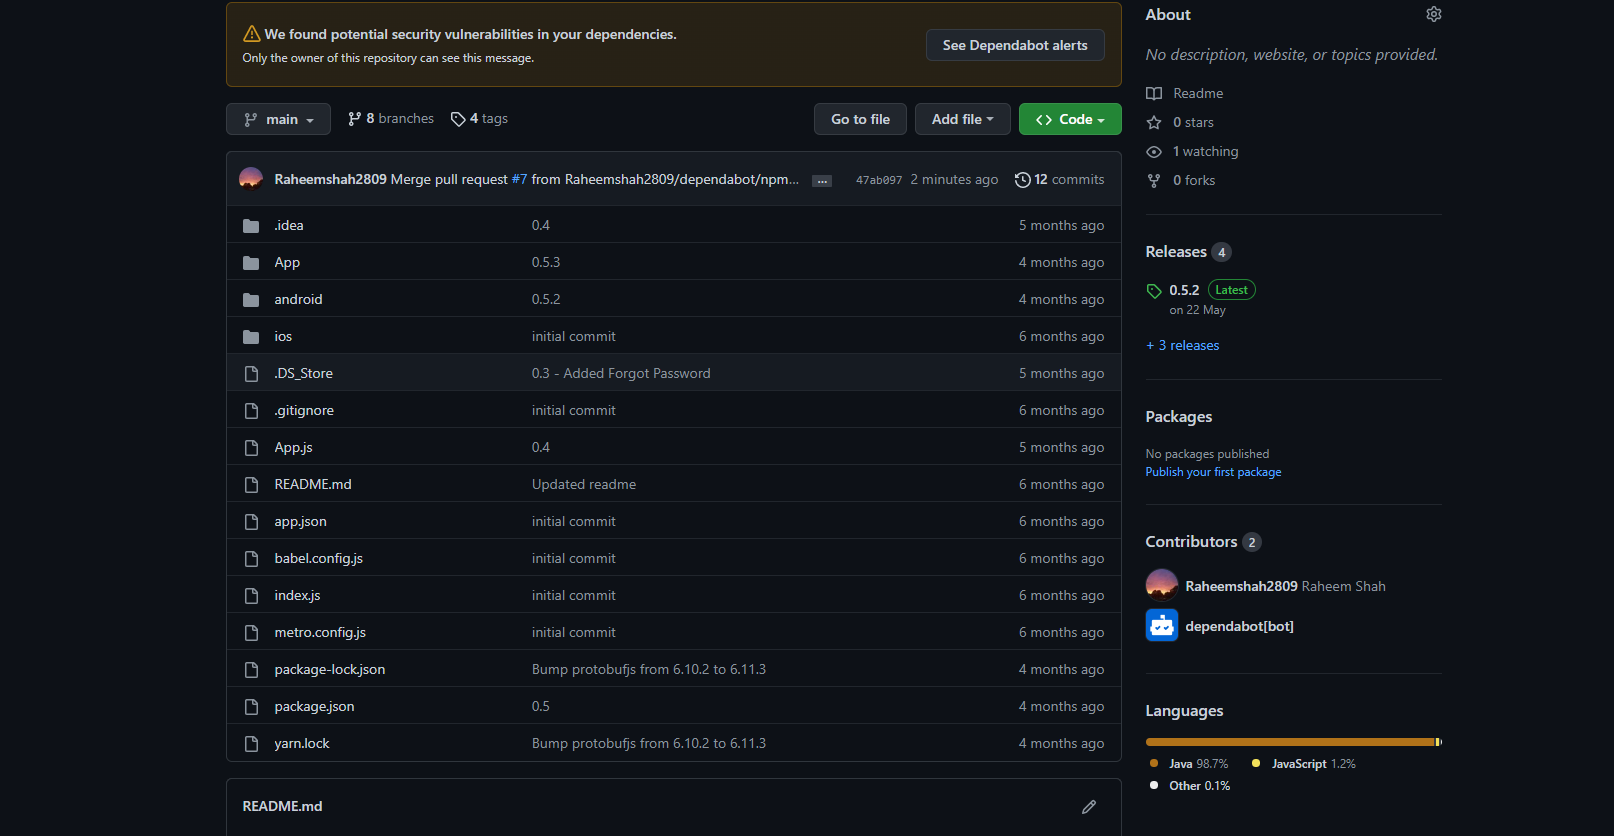Open the App folder
This screenshot has height=836, width=1614.
click(x=287, y=262)
